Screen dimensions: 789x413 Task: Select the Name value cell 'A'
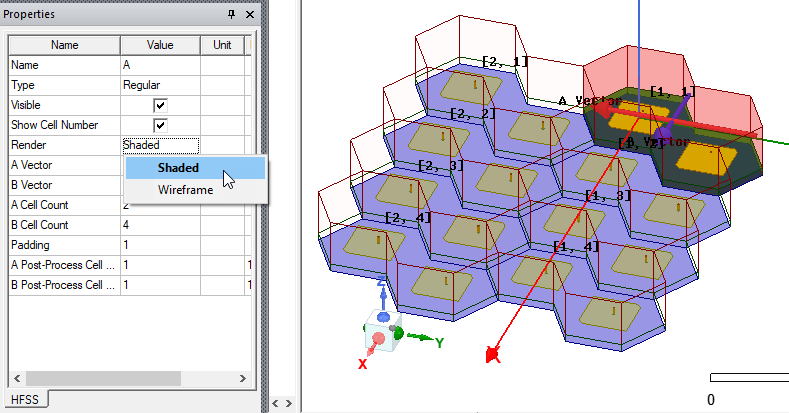(161, 65)
